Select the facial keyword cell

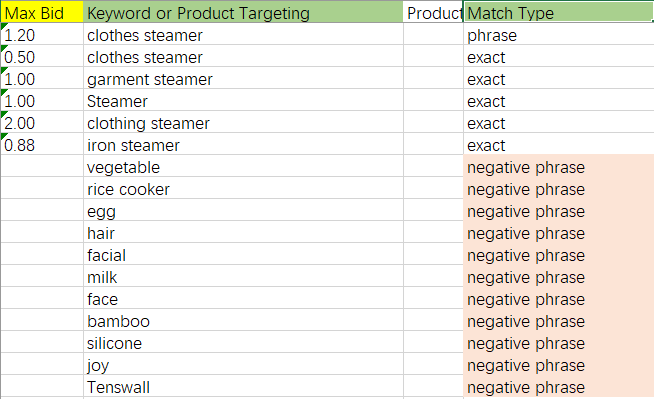pyautogui.click(x=243, y=255)
